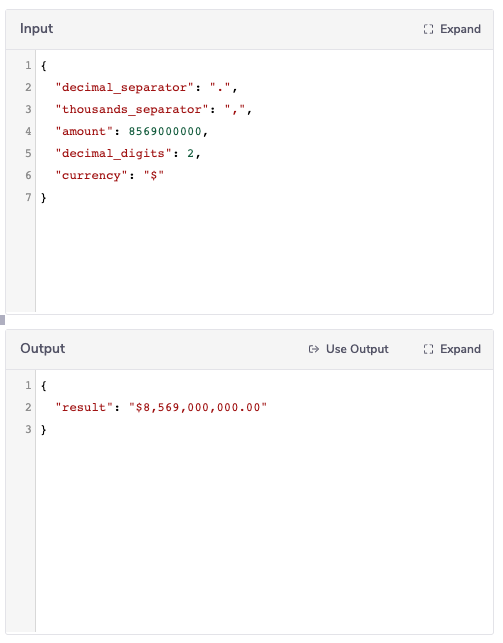The width and height of the screenshot is (503, 643).
Task: Click the thousands_separator value ","
Action: (235, 109)
